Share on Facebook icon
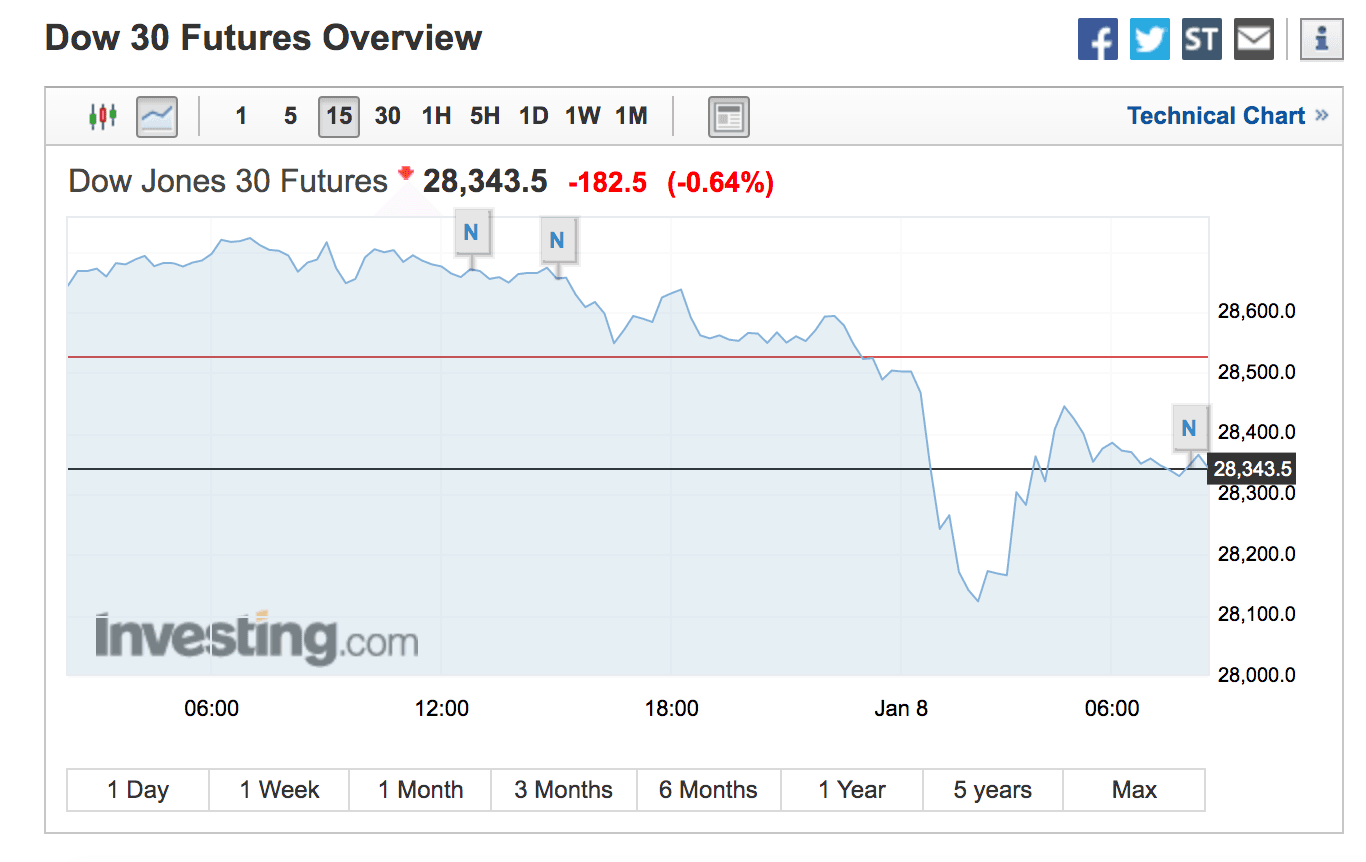This screenshot has width=1366, height=862. tap(1097, 40)
